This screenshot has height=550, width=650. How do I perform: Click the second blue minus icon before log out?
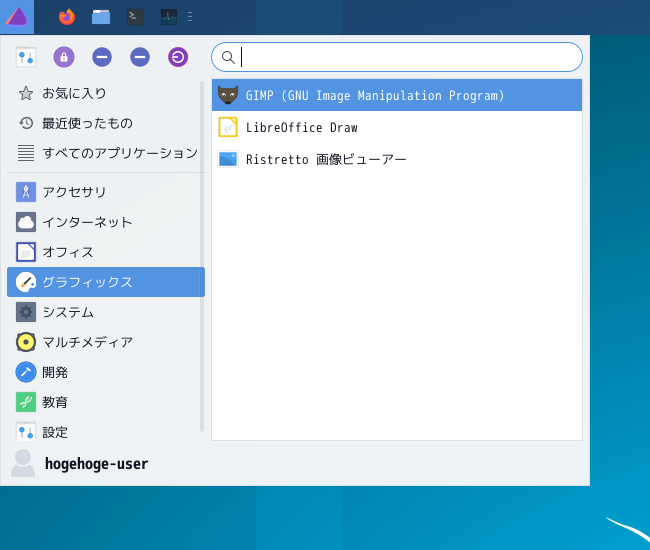140,57
